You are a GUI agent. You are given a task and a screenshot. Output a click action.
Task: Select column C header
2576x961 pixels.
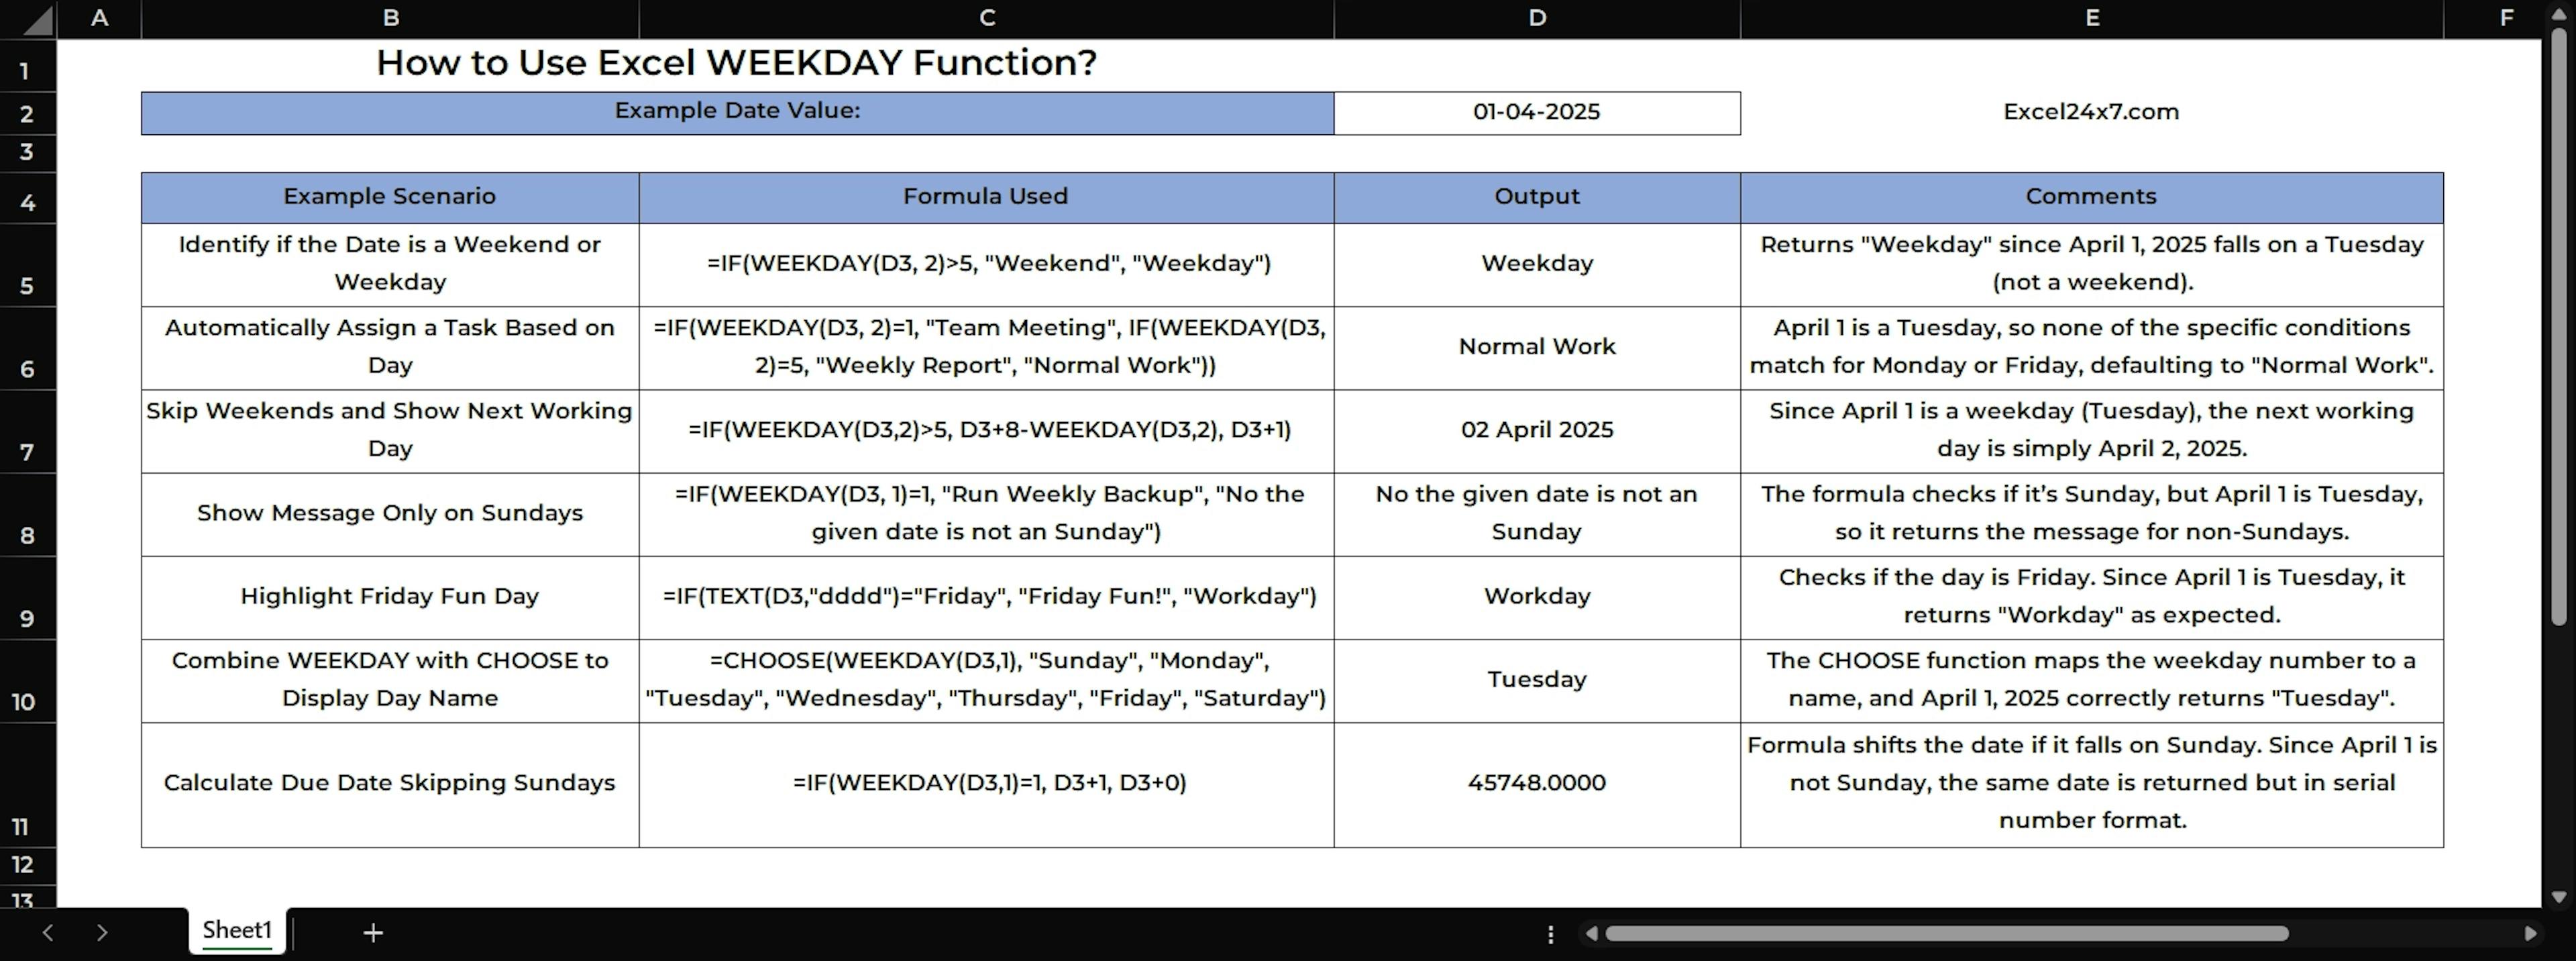(986, 18)
